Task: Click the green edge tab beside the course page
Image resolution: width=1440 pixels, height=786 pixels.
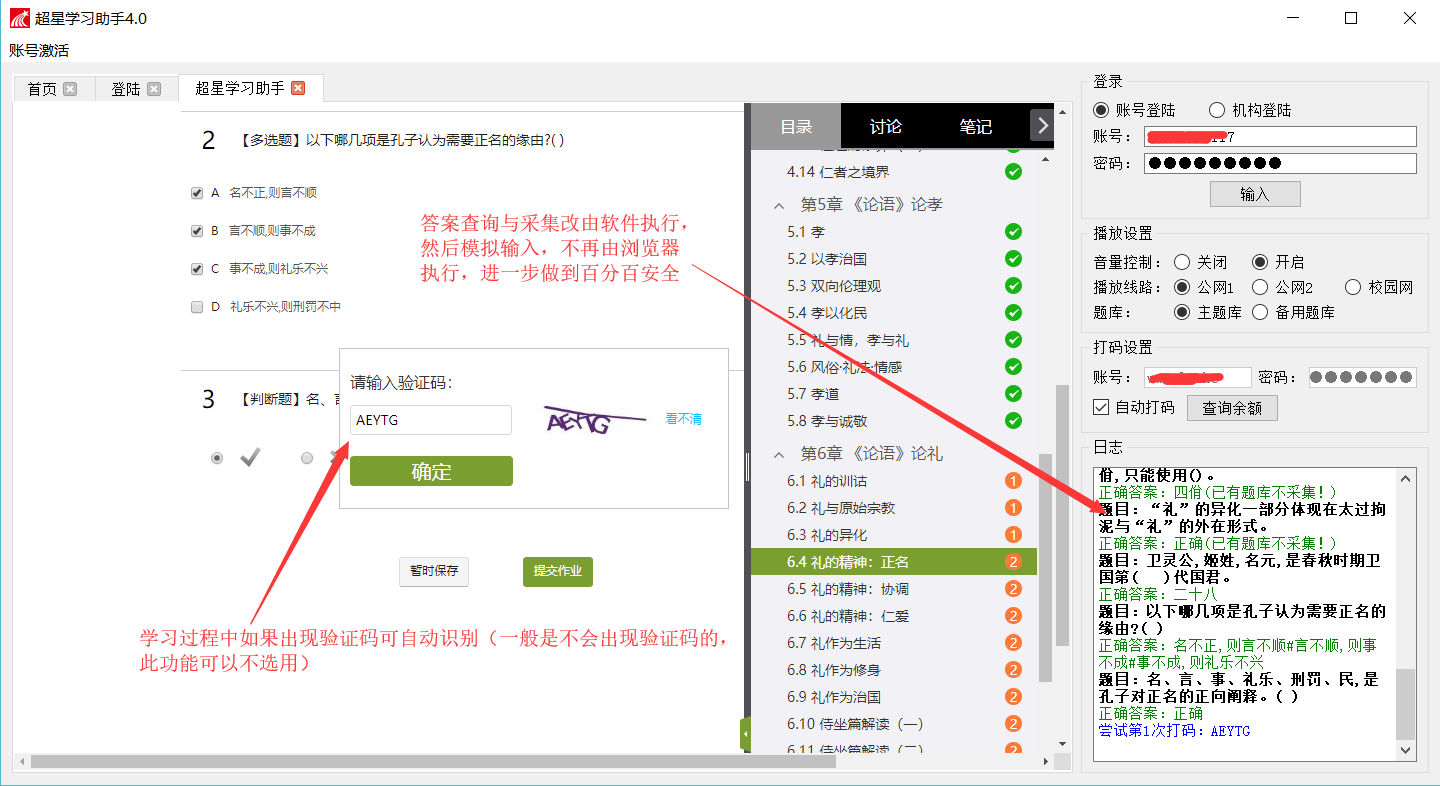Action: (x=746, y=733)
